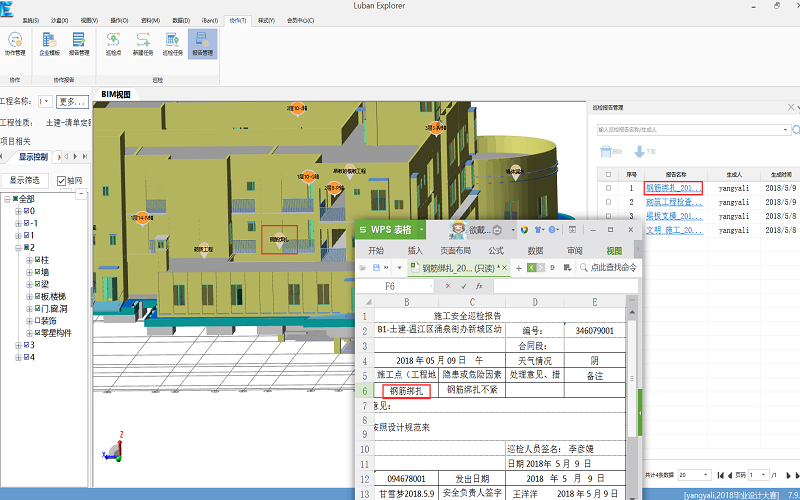Screen dimensions: 800x500
Task: Add a new WPS document tab with plus
Action: pos(518,268)
